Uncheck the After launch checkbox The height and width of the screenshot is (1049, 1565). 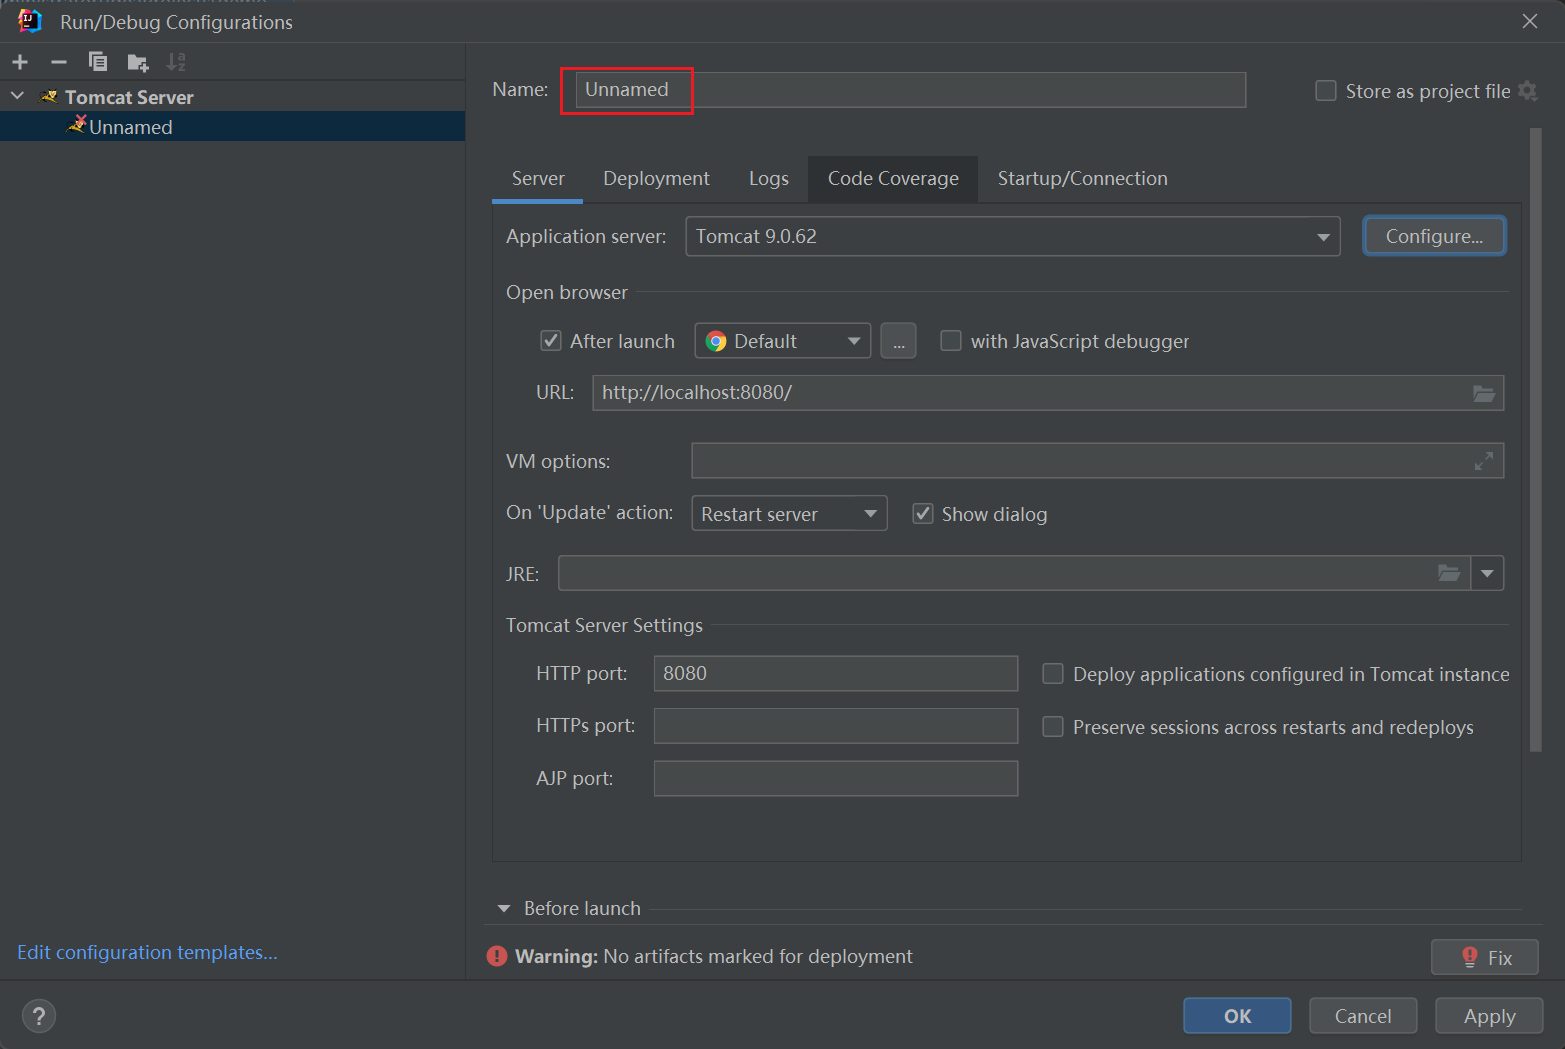[551, 341]
